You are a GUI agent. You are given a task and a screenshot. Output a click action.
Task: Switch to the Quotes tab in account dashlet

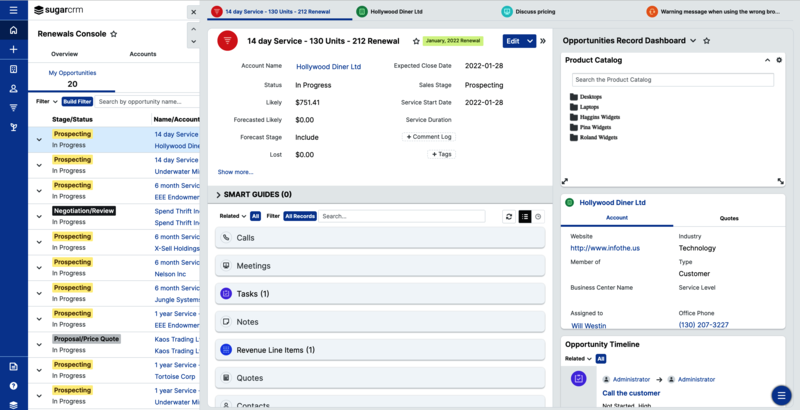coord(729,217)
